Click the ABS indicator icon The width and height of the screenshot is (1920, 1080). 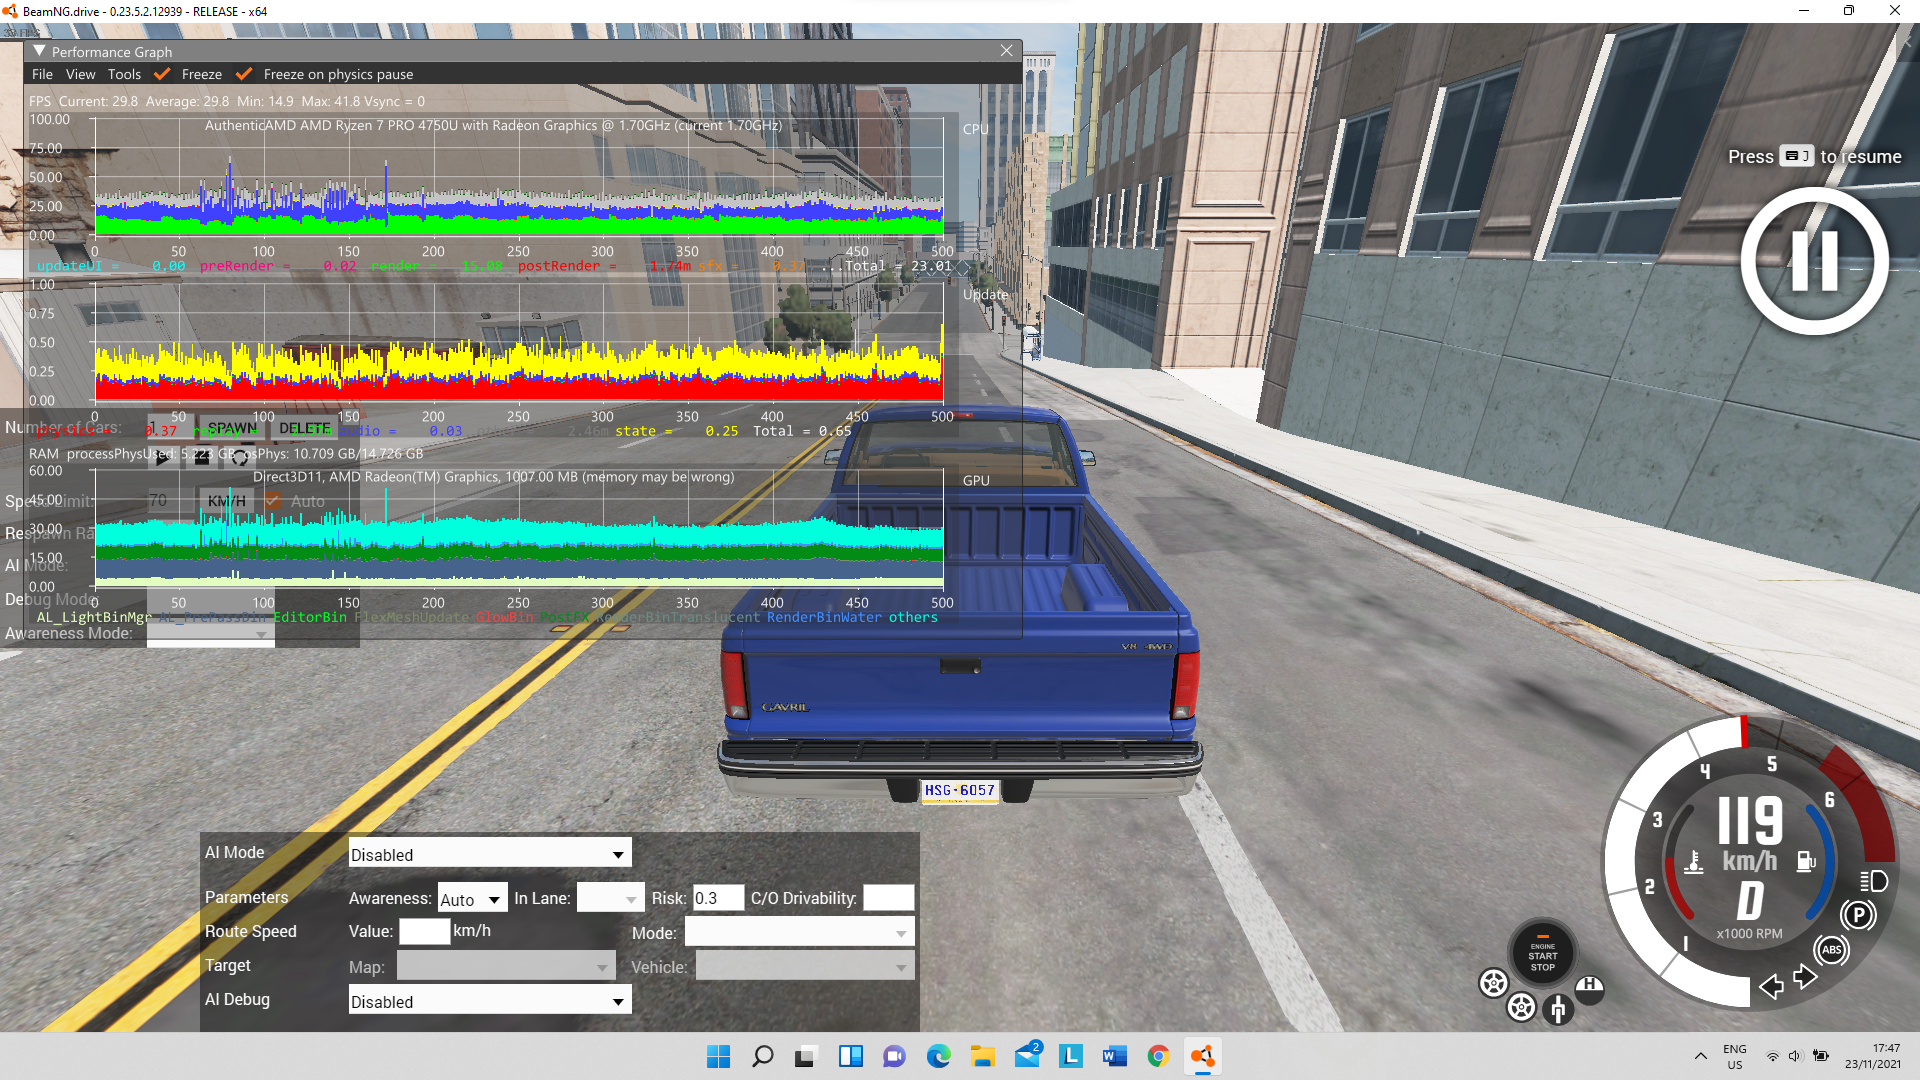coord(1831,950)
